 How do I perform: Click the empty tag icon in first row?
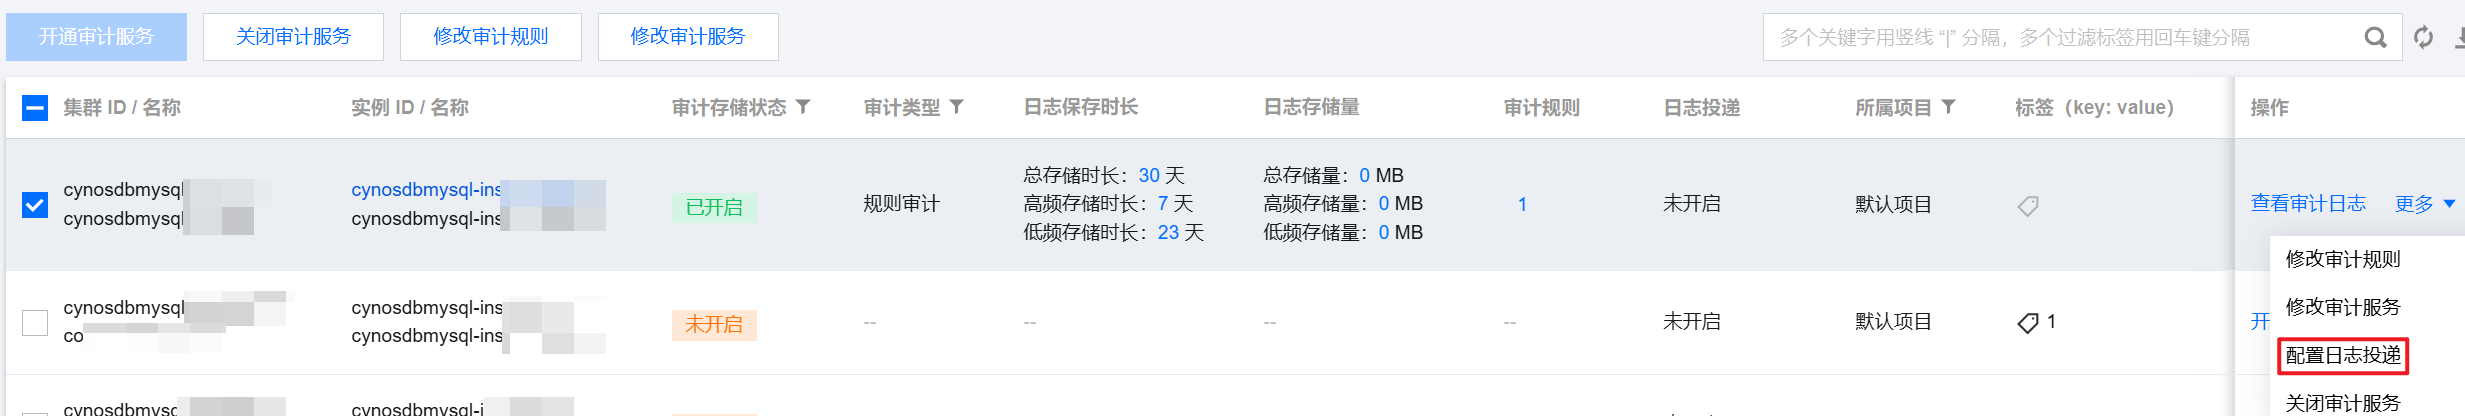[2028, 206]
